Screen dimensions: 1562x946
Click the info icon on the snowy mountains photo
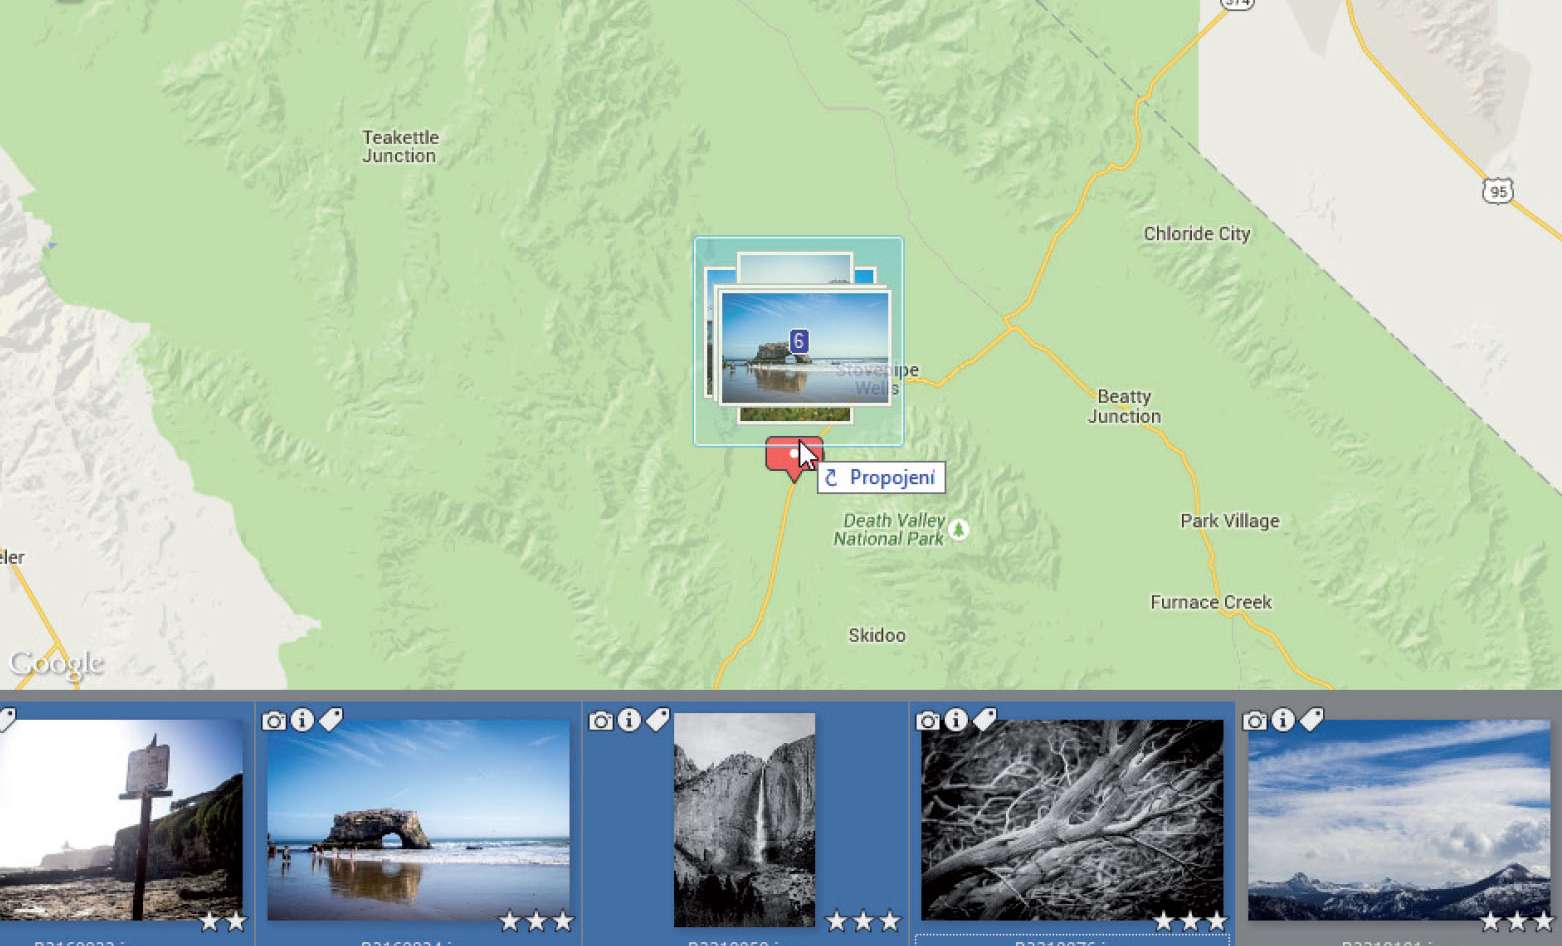click(1283, 720)
